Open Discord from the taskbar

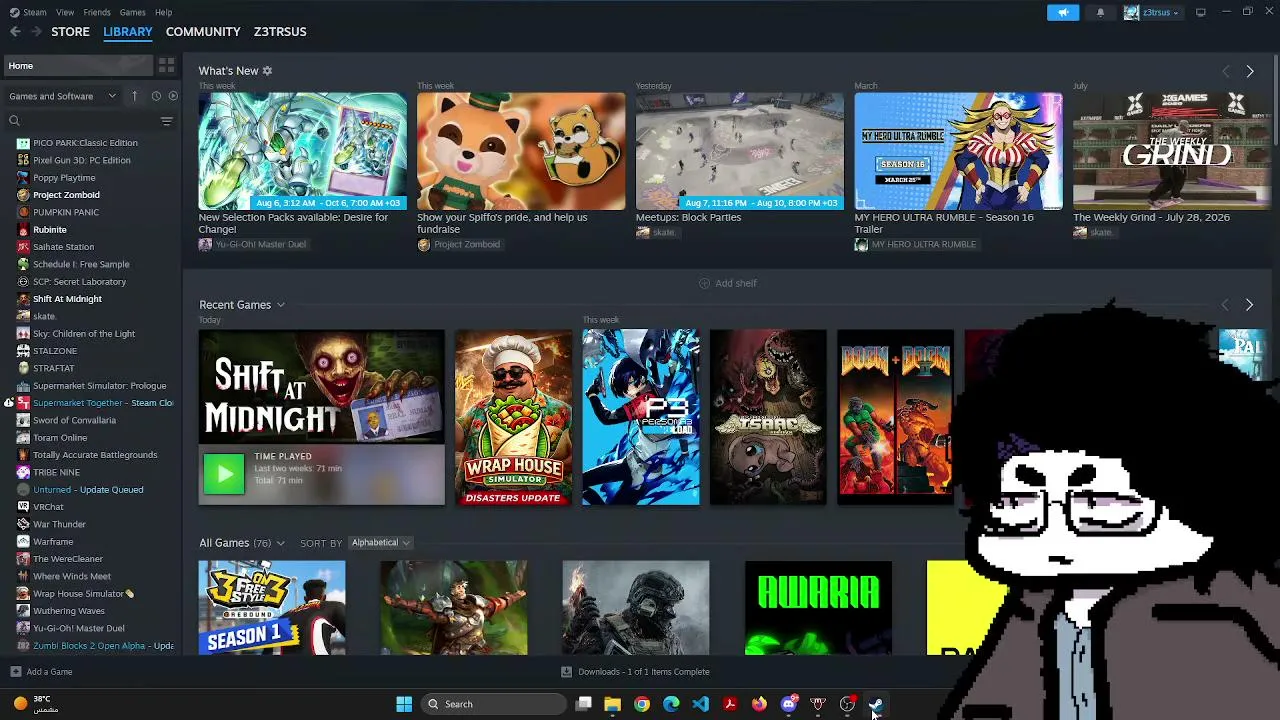click(x=789, y=704)
